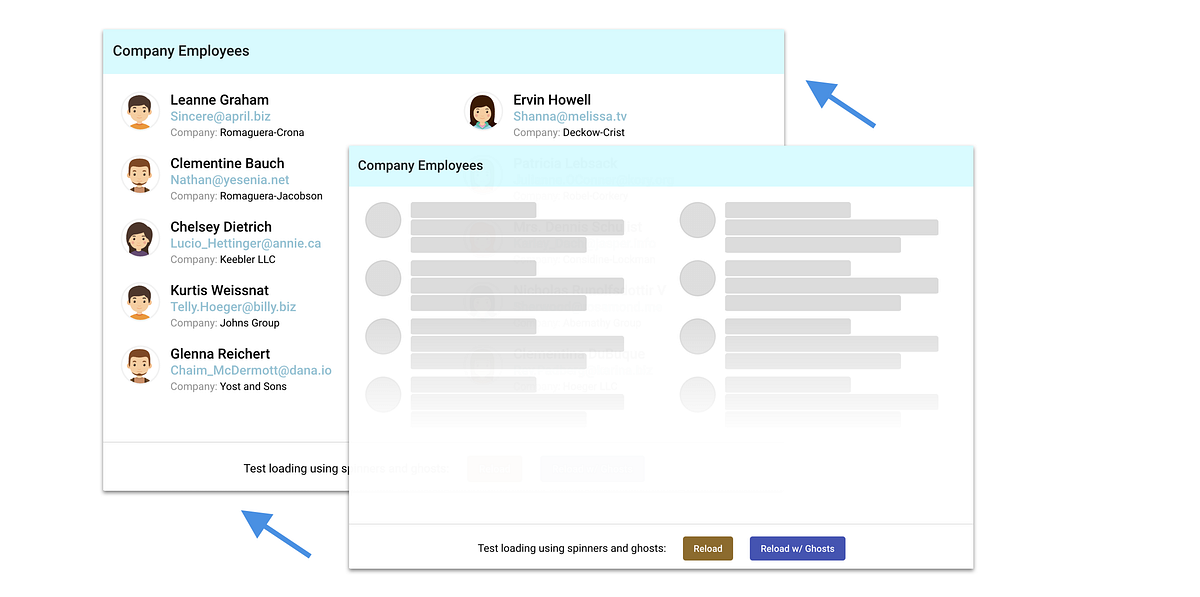Open Nathan@yesenia.net email address
The image size is (1200, 597).
tap(230, 180)
